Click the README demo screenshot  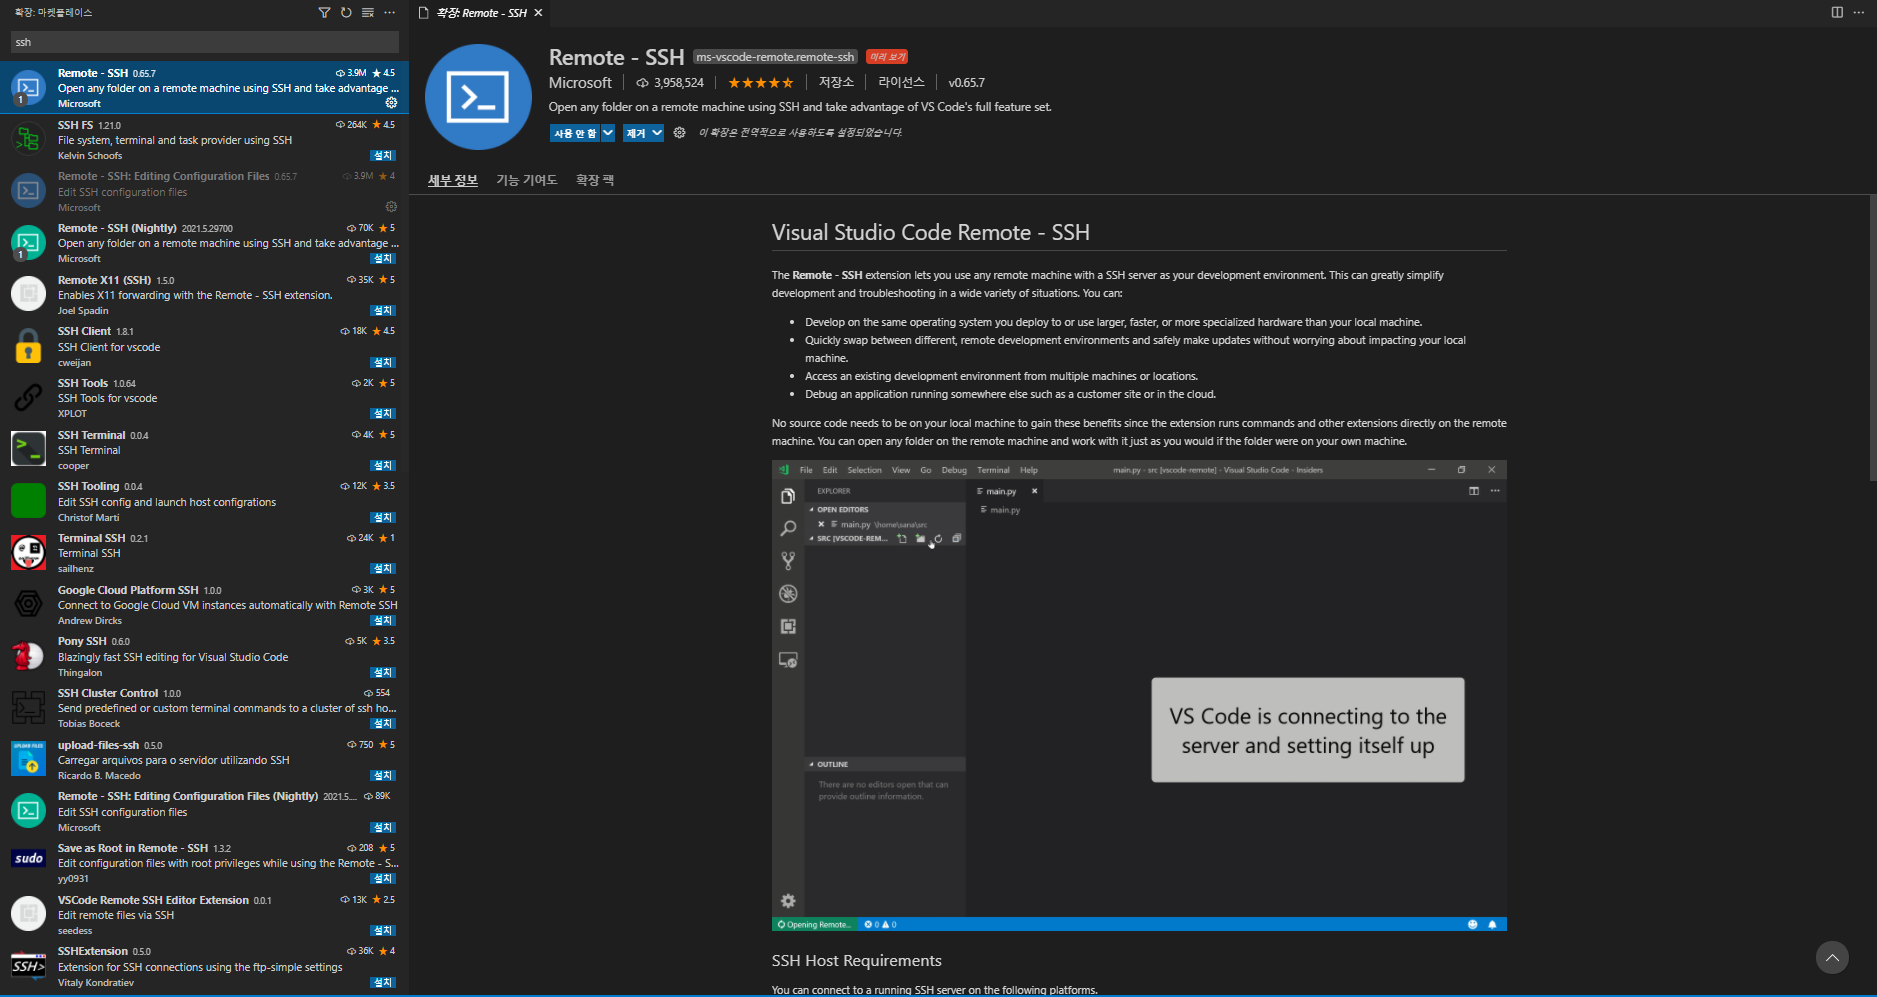(1139, 696)
